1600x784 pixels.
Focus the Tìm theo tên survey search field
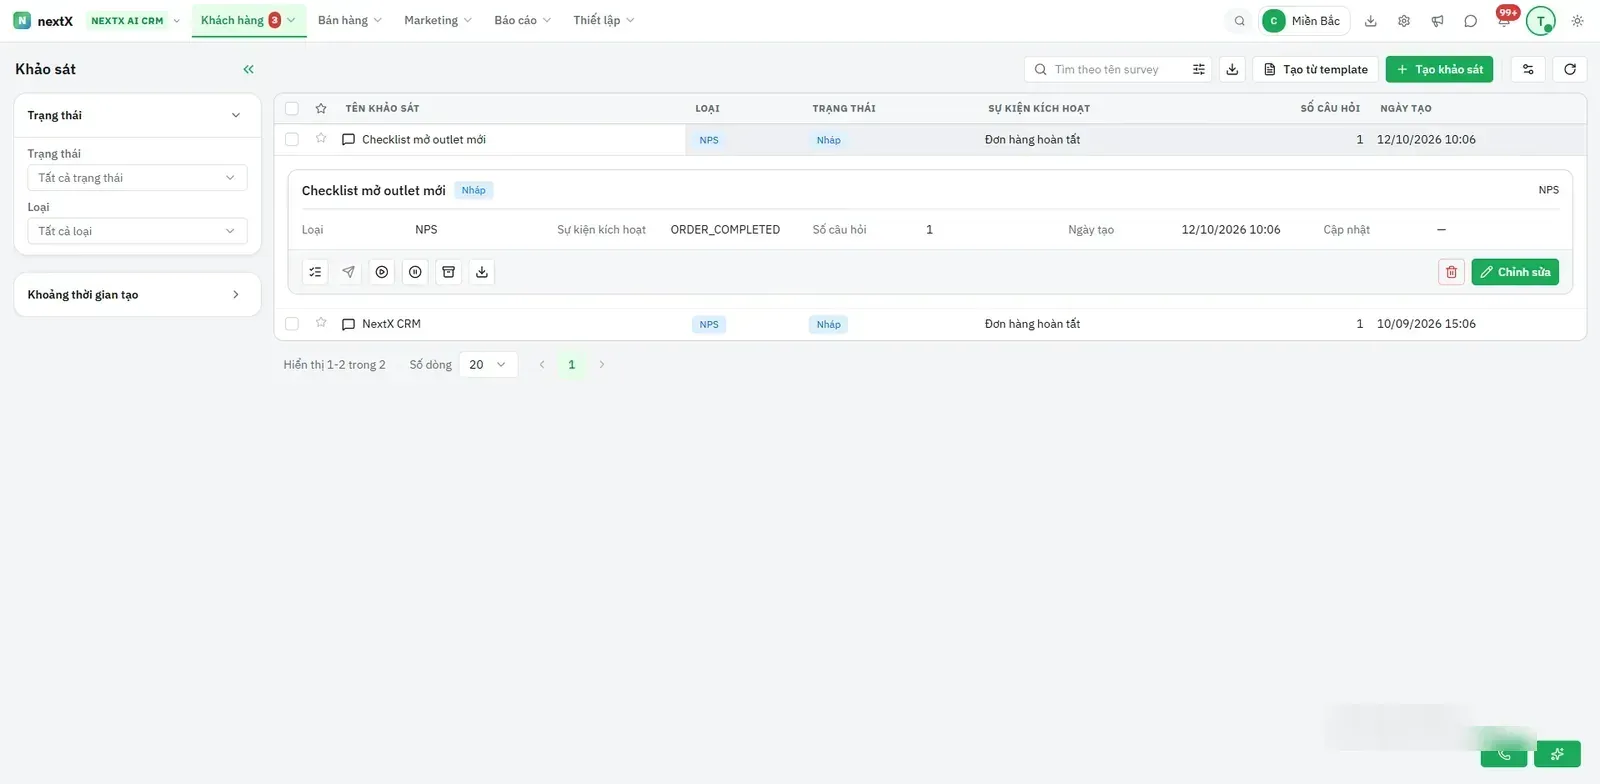tap(1118, 69)
